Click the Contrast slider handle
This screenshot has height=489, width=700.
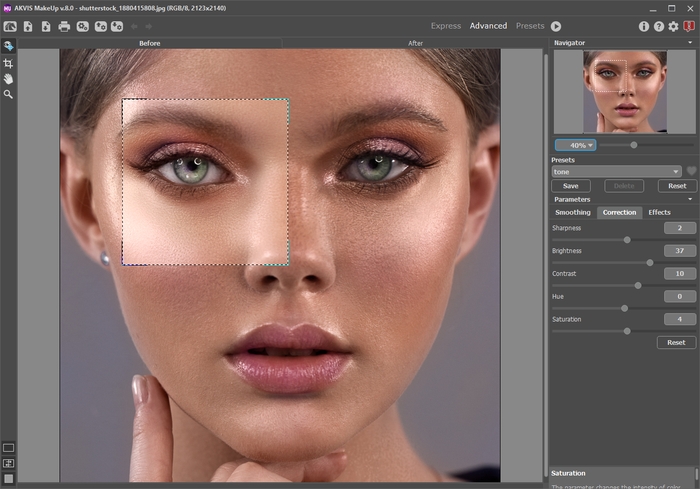tap(638, 285)
